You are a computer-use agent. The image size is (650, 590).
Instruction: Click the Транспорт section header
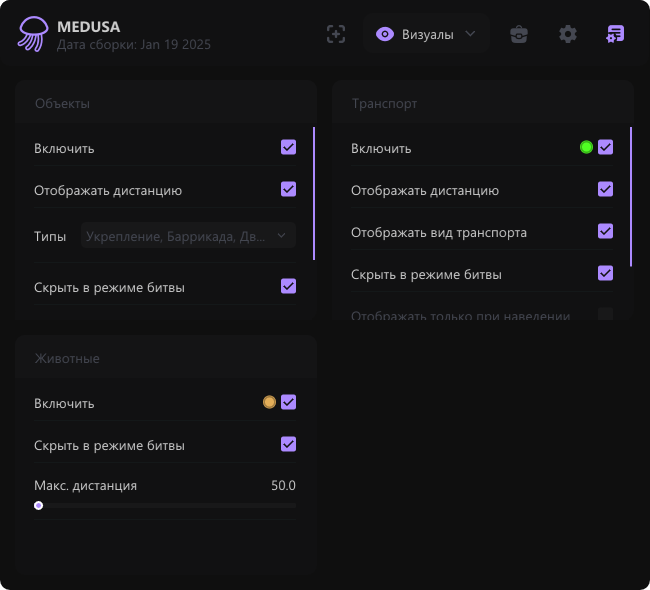tap(384, 103)
